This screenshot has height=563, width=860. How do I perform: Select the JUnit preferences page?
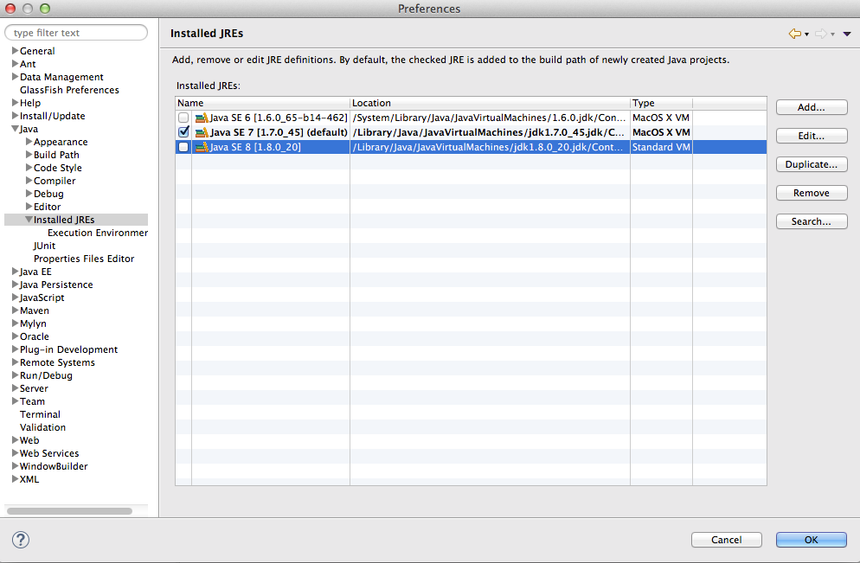pos(44,246)
